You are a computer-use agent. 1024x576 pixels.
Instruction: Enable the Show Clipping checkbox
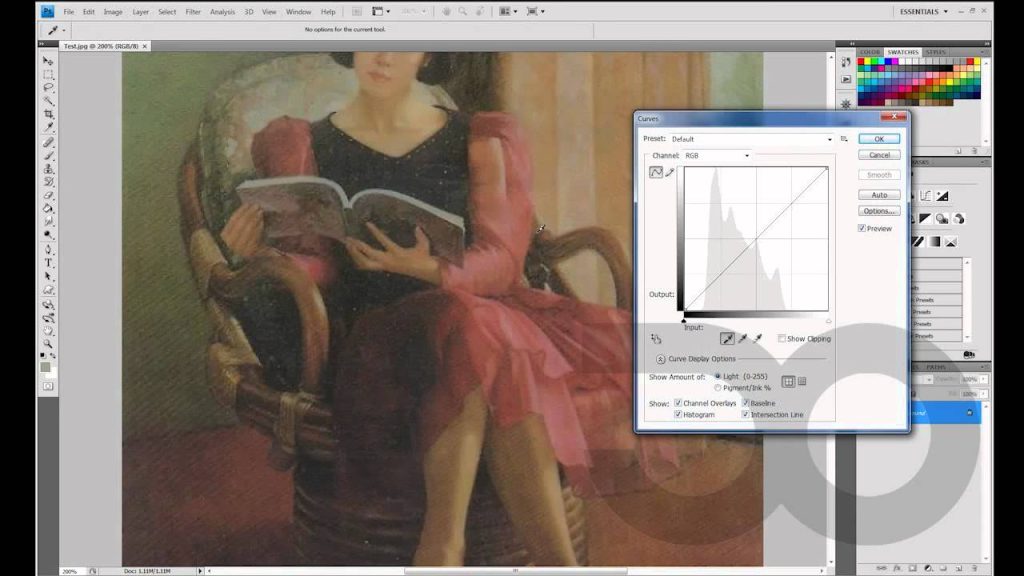coord(782,338)
